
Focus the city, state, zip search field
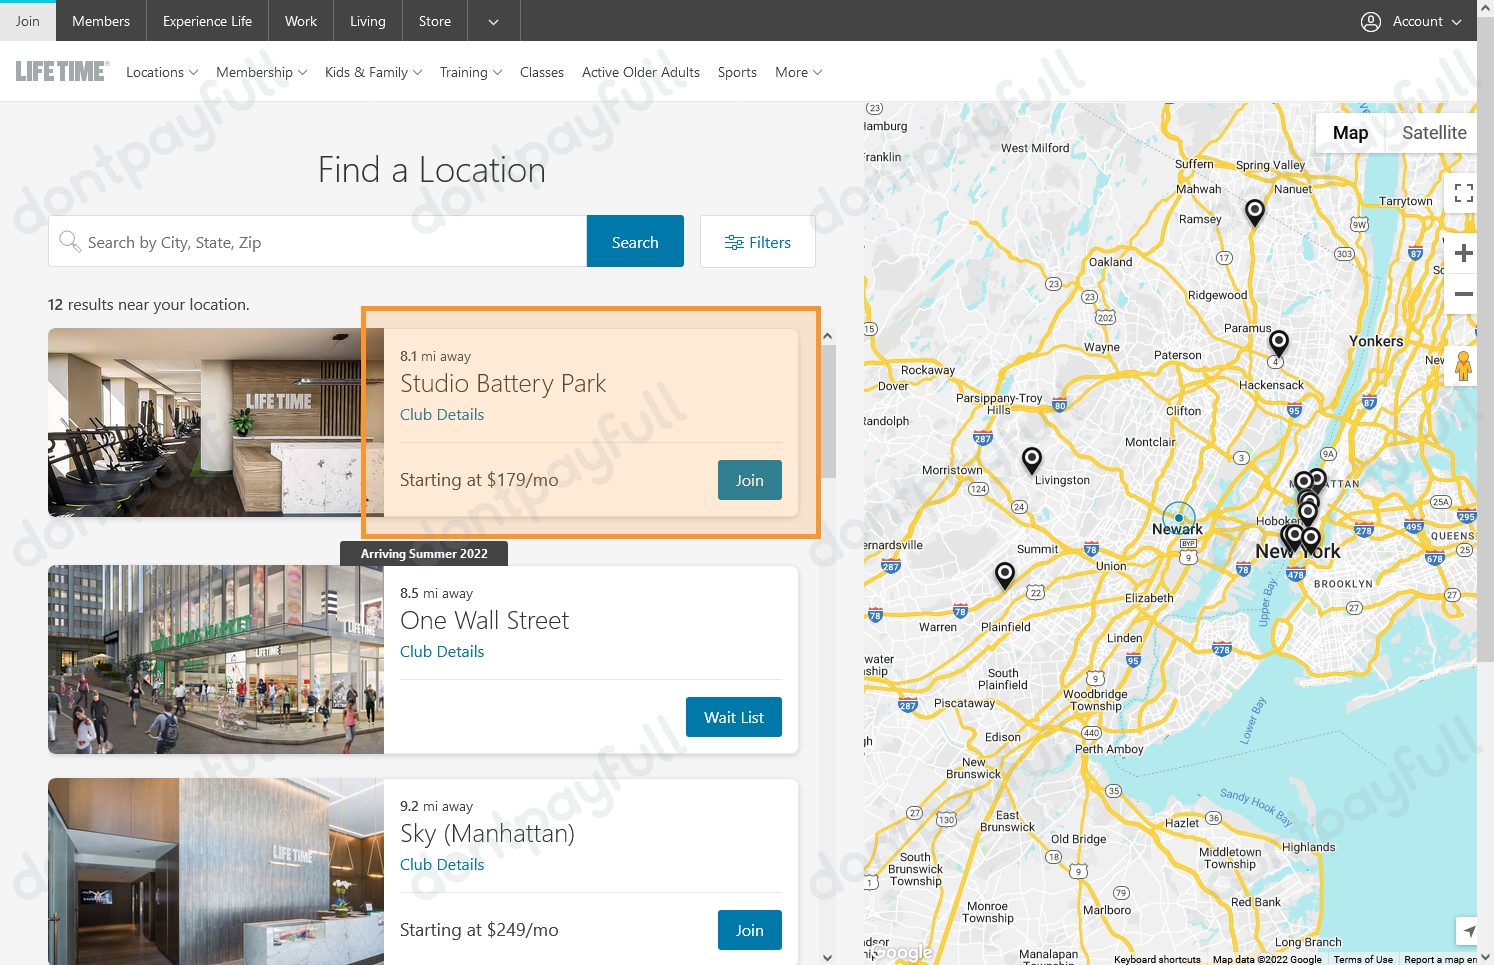(x=330, y=242)
